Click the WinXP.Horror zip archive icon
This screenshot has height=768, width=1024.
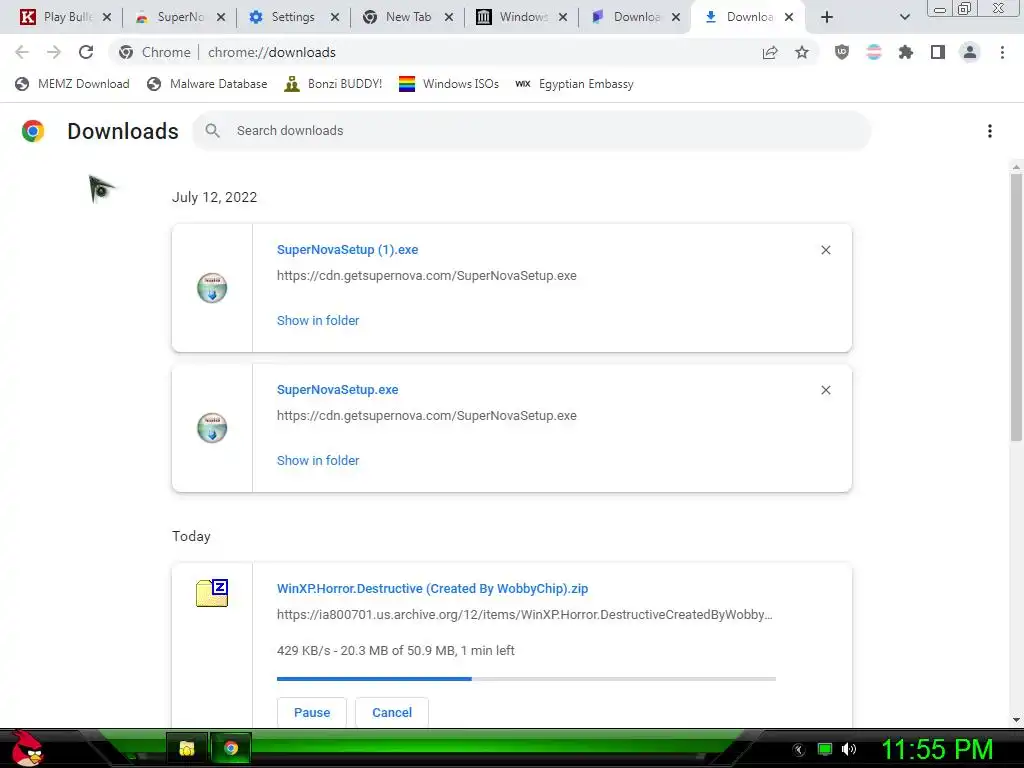212,593
